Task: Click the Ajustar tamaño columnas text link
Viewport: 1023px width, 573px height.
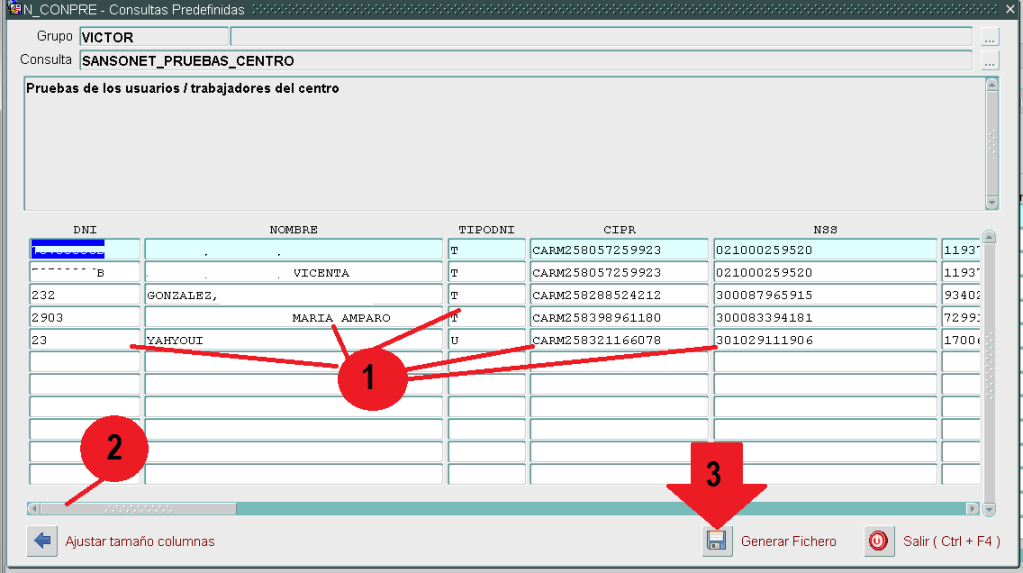Action: [140, 541]
